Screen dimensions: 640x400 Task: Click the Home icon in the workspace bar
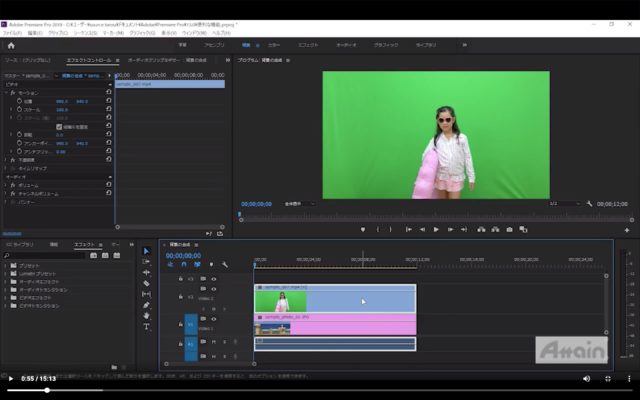11,45
